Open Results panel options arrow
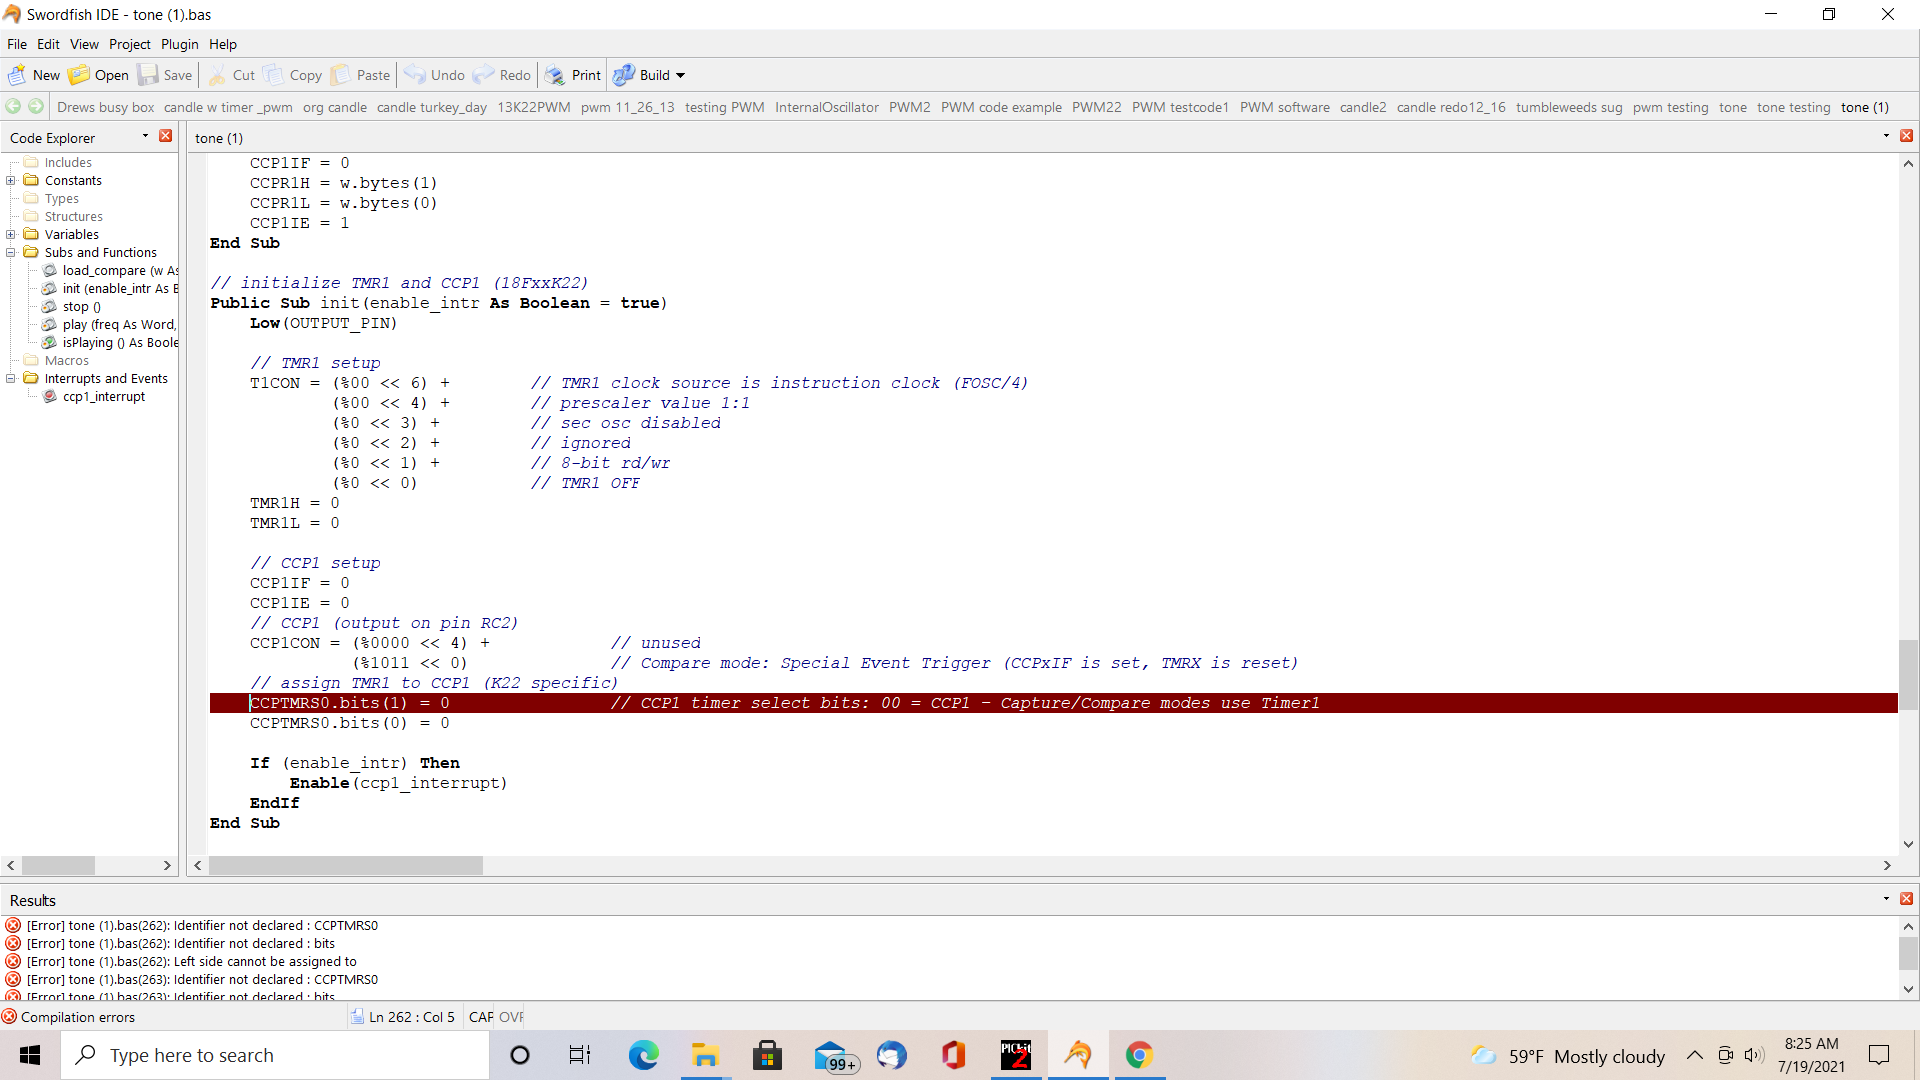Viewport: 1920px width, 1080px height. coord(1886,899)
